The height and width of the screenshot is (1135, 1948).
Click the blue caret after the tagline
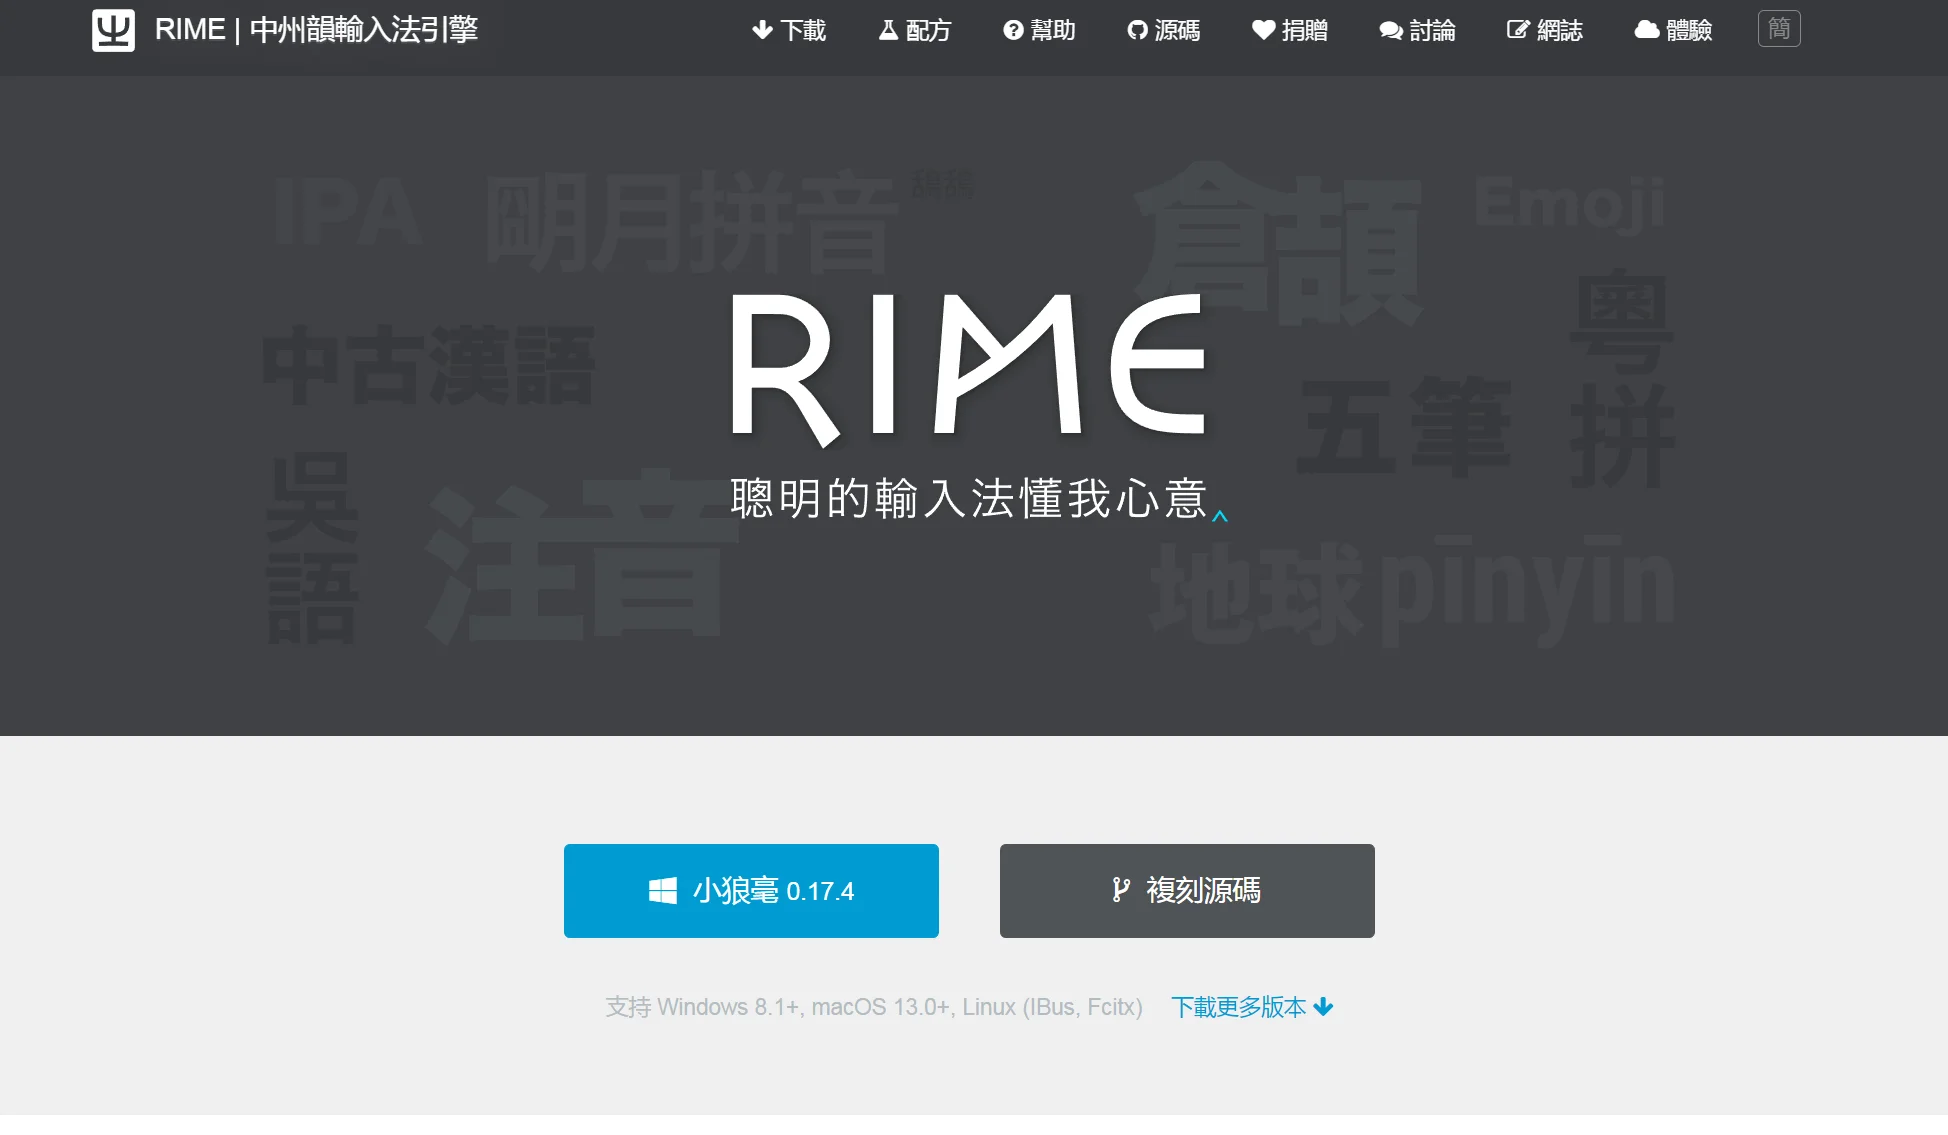1219,516
